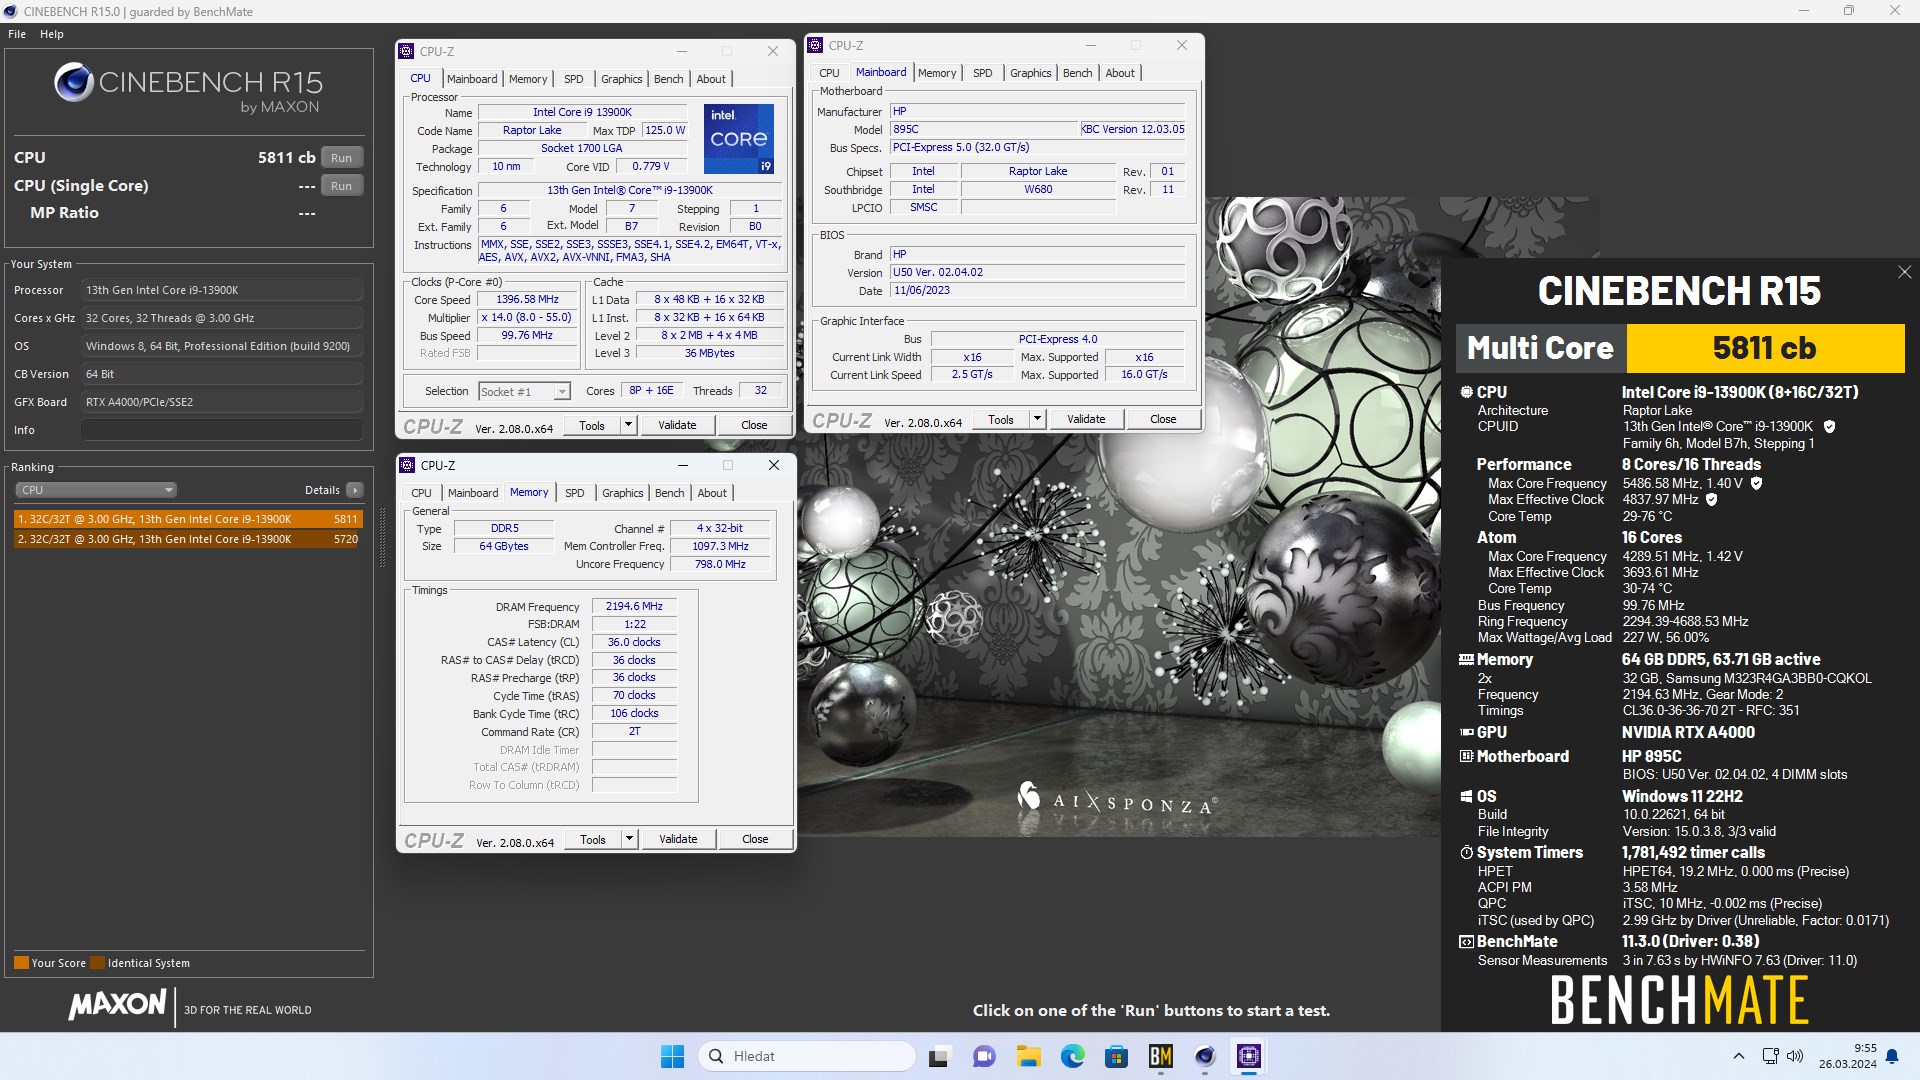The width and height of the screenshot is (1920, 1080).
Task: Open Graphics tab in top-left CPU-Z
Action: [622, 79]
